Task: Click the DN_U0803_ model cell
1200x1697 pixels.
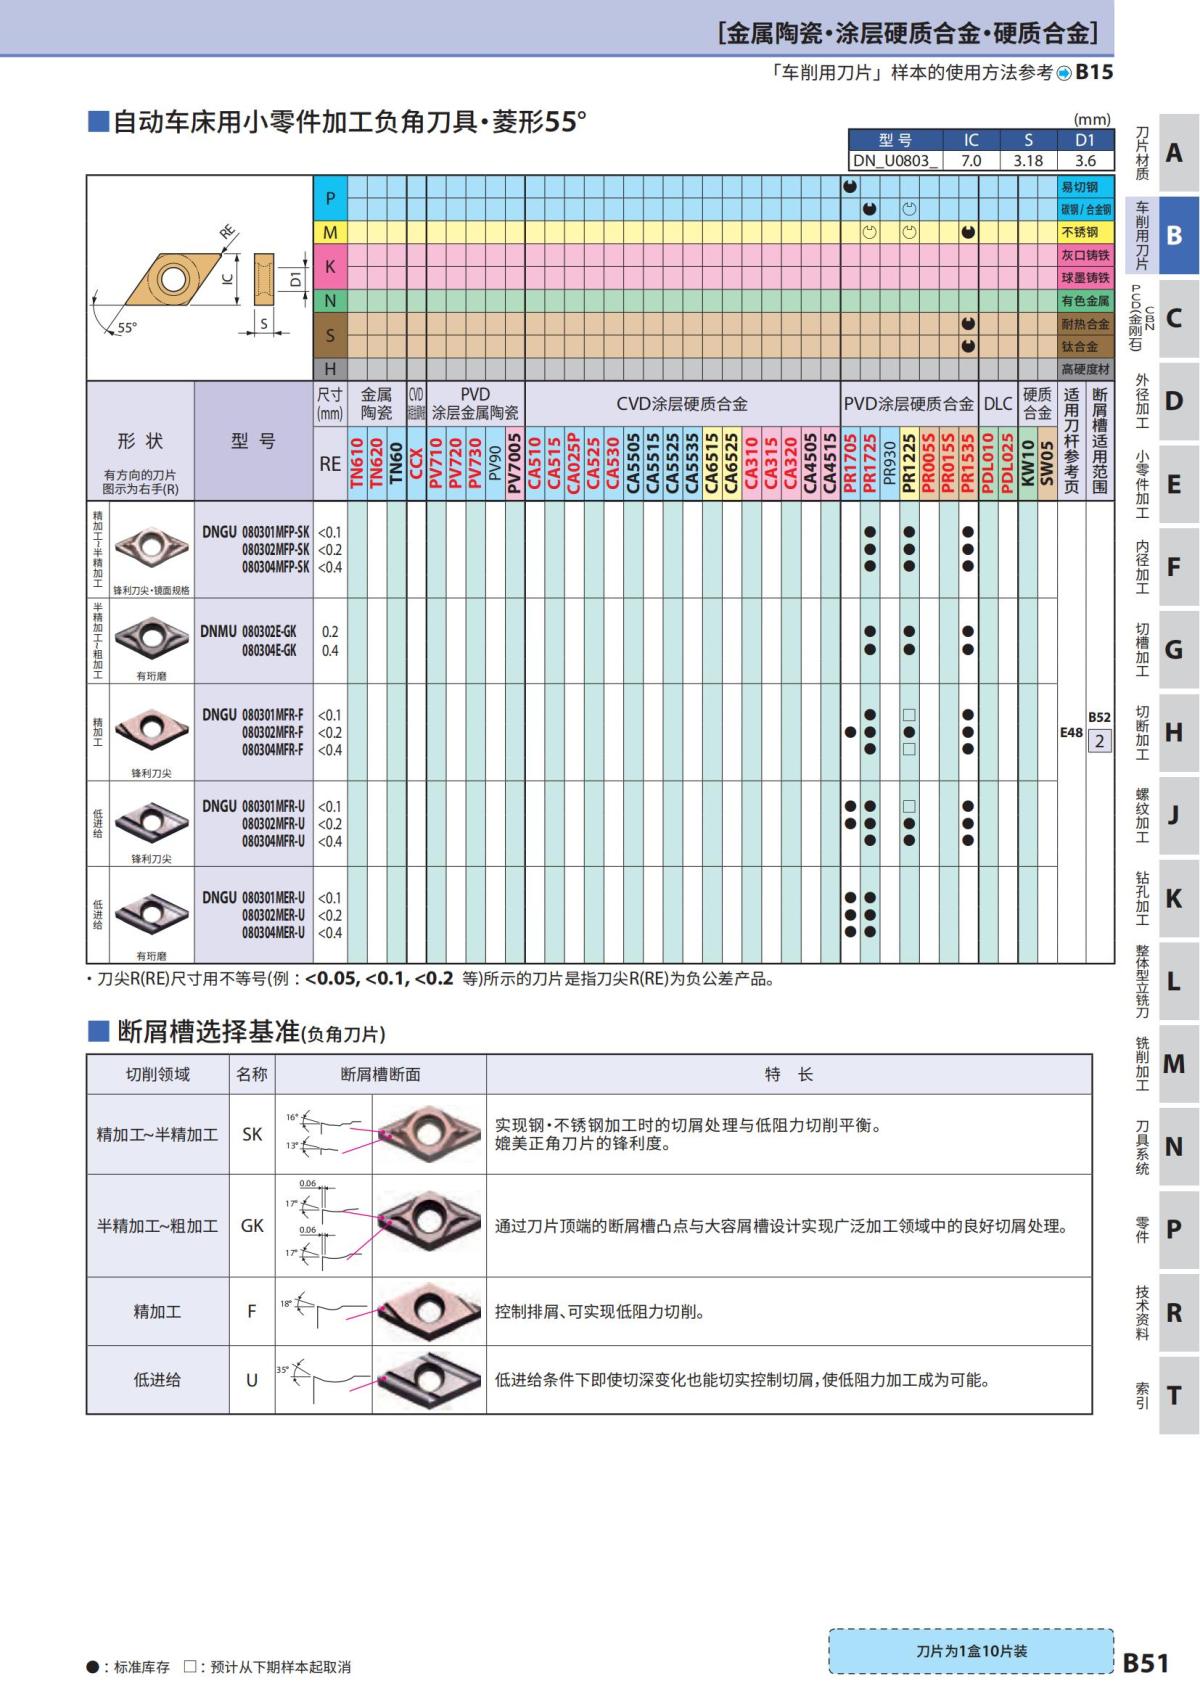Action: [895, 160]
